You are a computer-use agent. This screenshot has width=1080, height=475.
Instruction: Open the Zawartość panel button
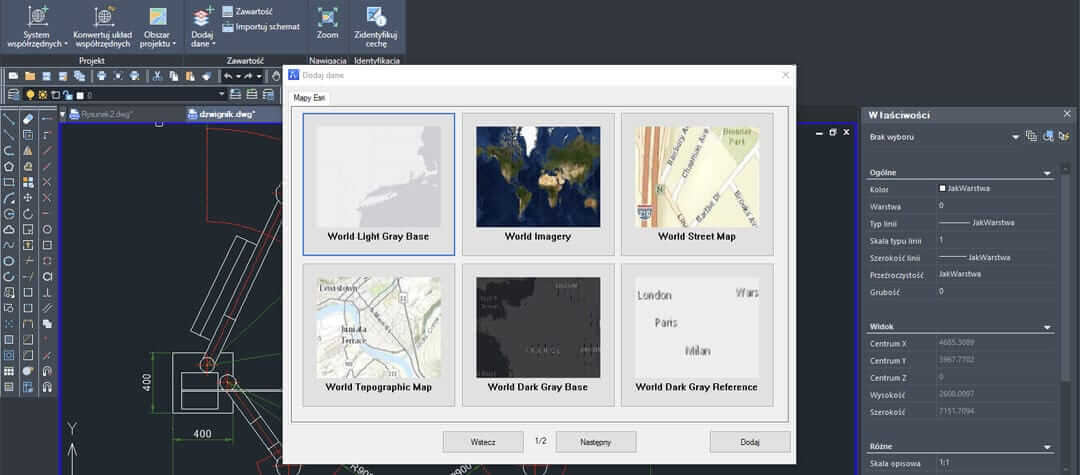(x=247, y=12)
